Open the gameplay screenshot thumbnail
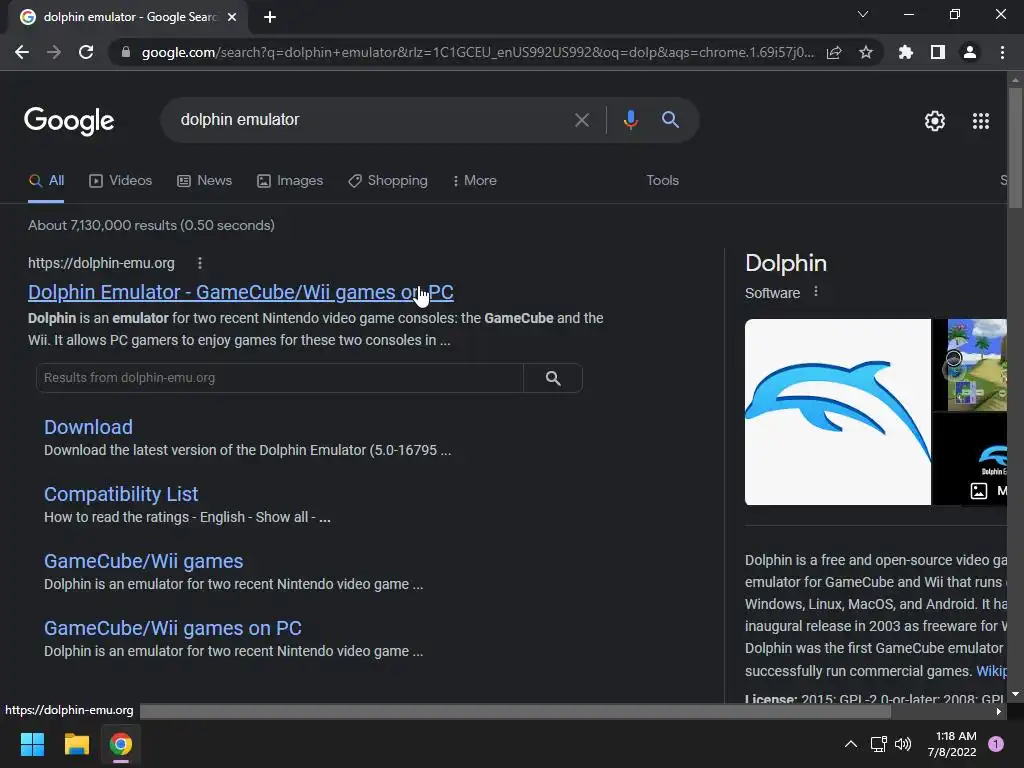The image size is (1024, 768). click(x=970, y=365)
